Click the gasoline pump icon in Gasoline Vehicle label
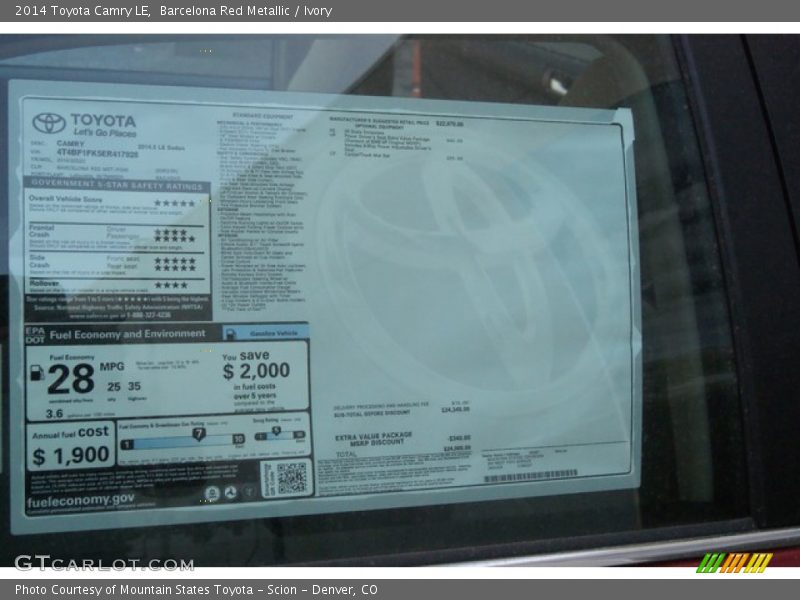This screenshot has width=800, height=600. (230, 334)
